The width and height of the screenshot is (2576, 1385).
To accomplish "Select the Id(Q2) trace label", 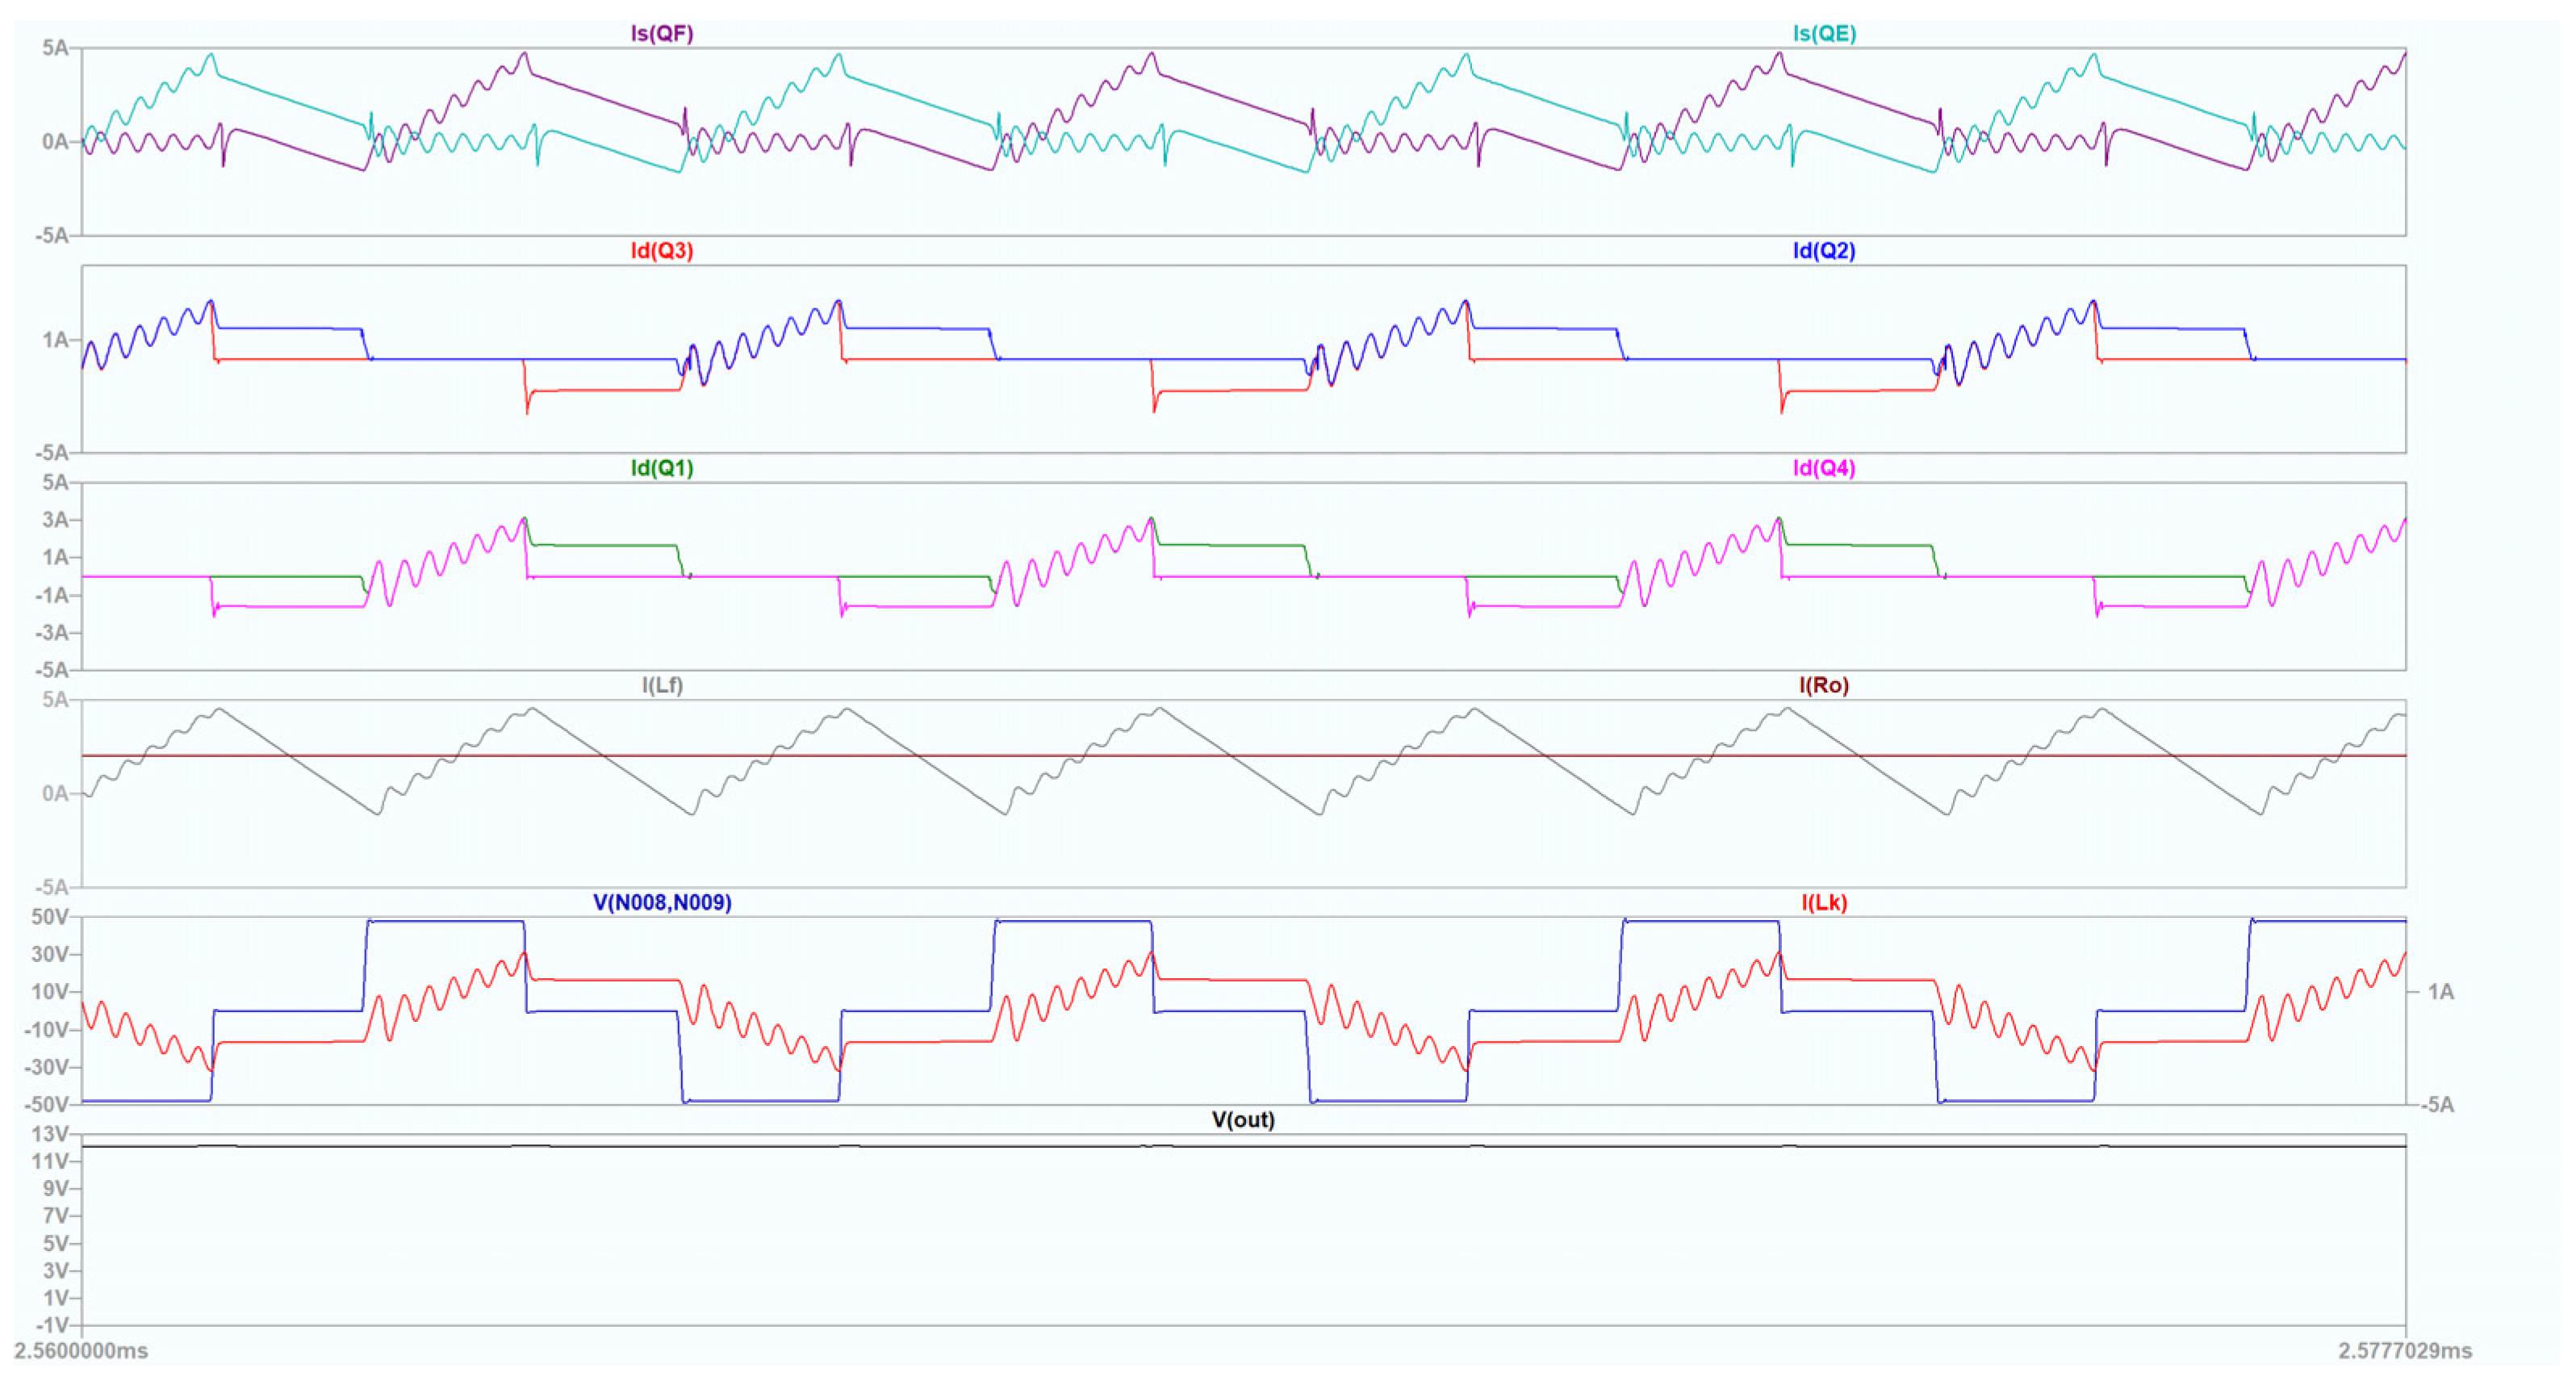I will click(x=1823, y=250).
